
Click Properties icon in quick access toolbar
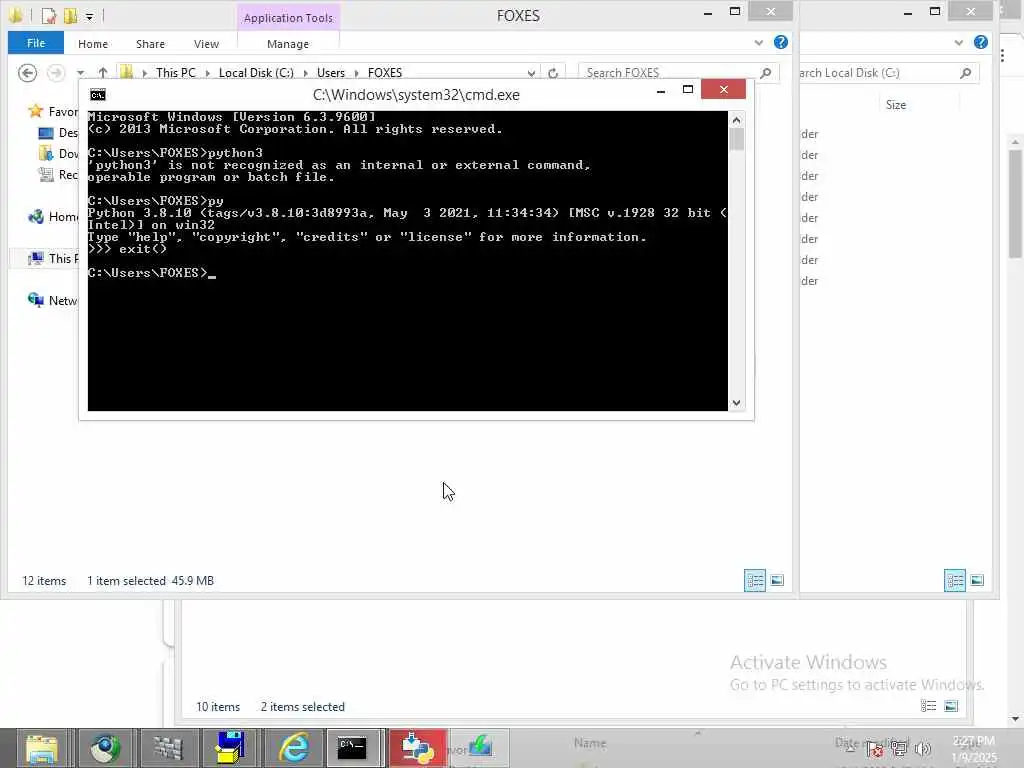(x=49, y=15)
